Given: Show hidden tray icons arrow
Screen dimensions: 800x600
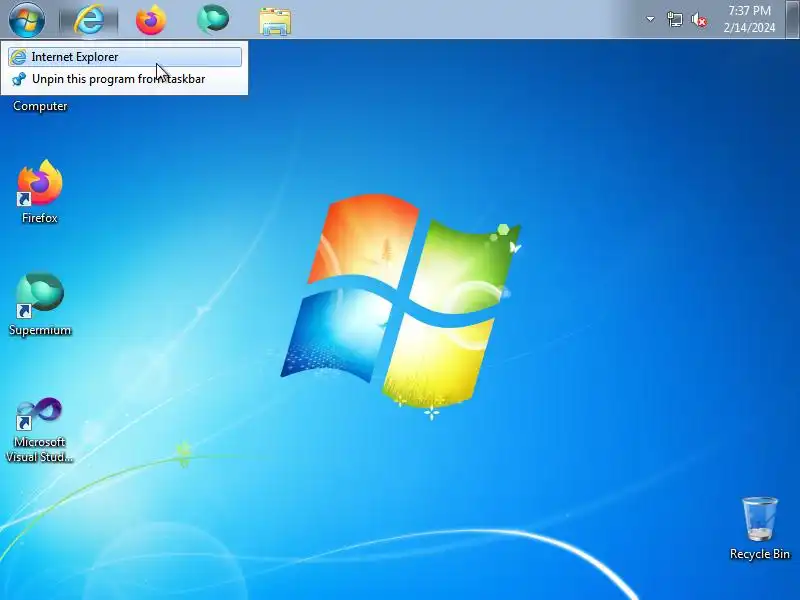Looking at the screenshot, I should (x=650, y=19).
